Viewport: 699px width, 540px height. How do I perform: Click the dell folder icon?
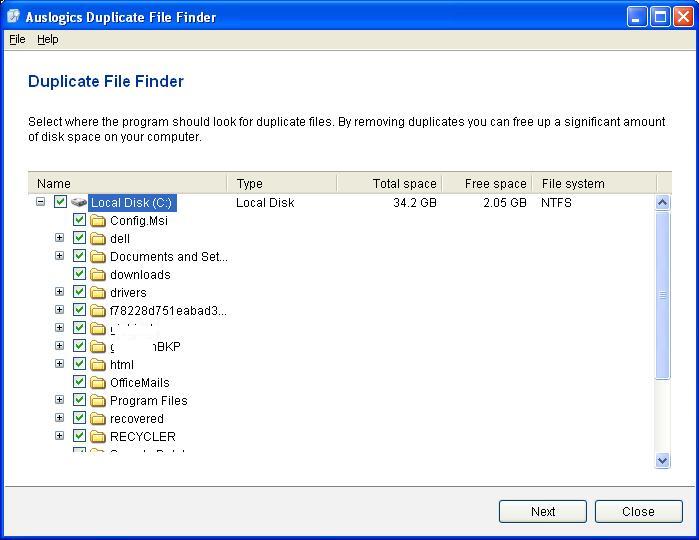[98, 239]
